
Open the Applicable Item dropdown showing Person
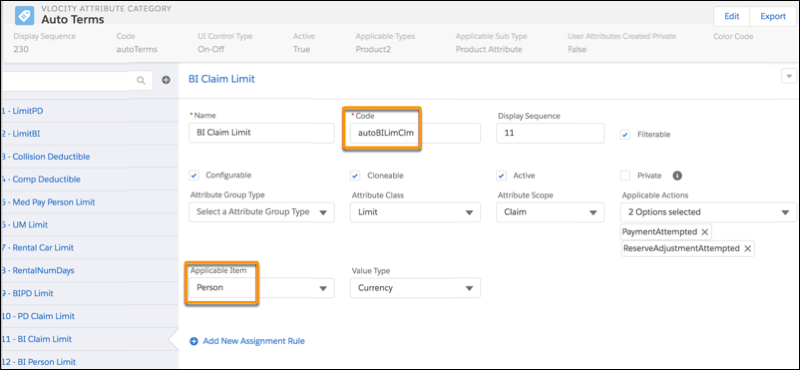coord(262,288)
